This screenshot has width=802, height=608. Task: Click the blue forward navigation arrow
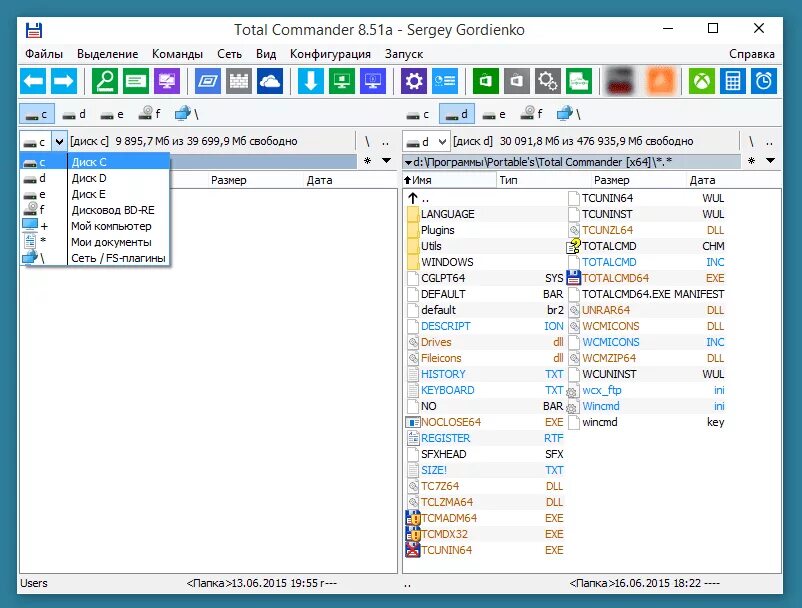click(x=61, y=80)
